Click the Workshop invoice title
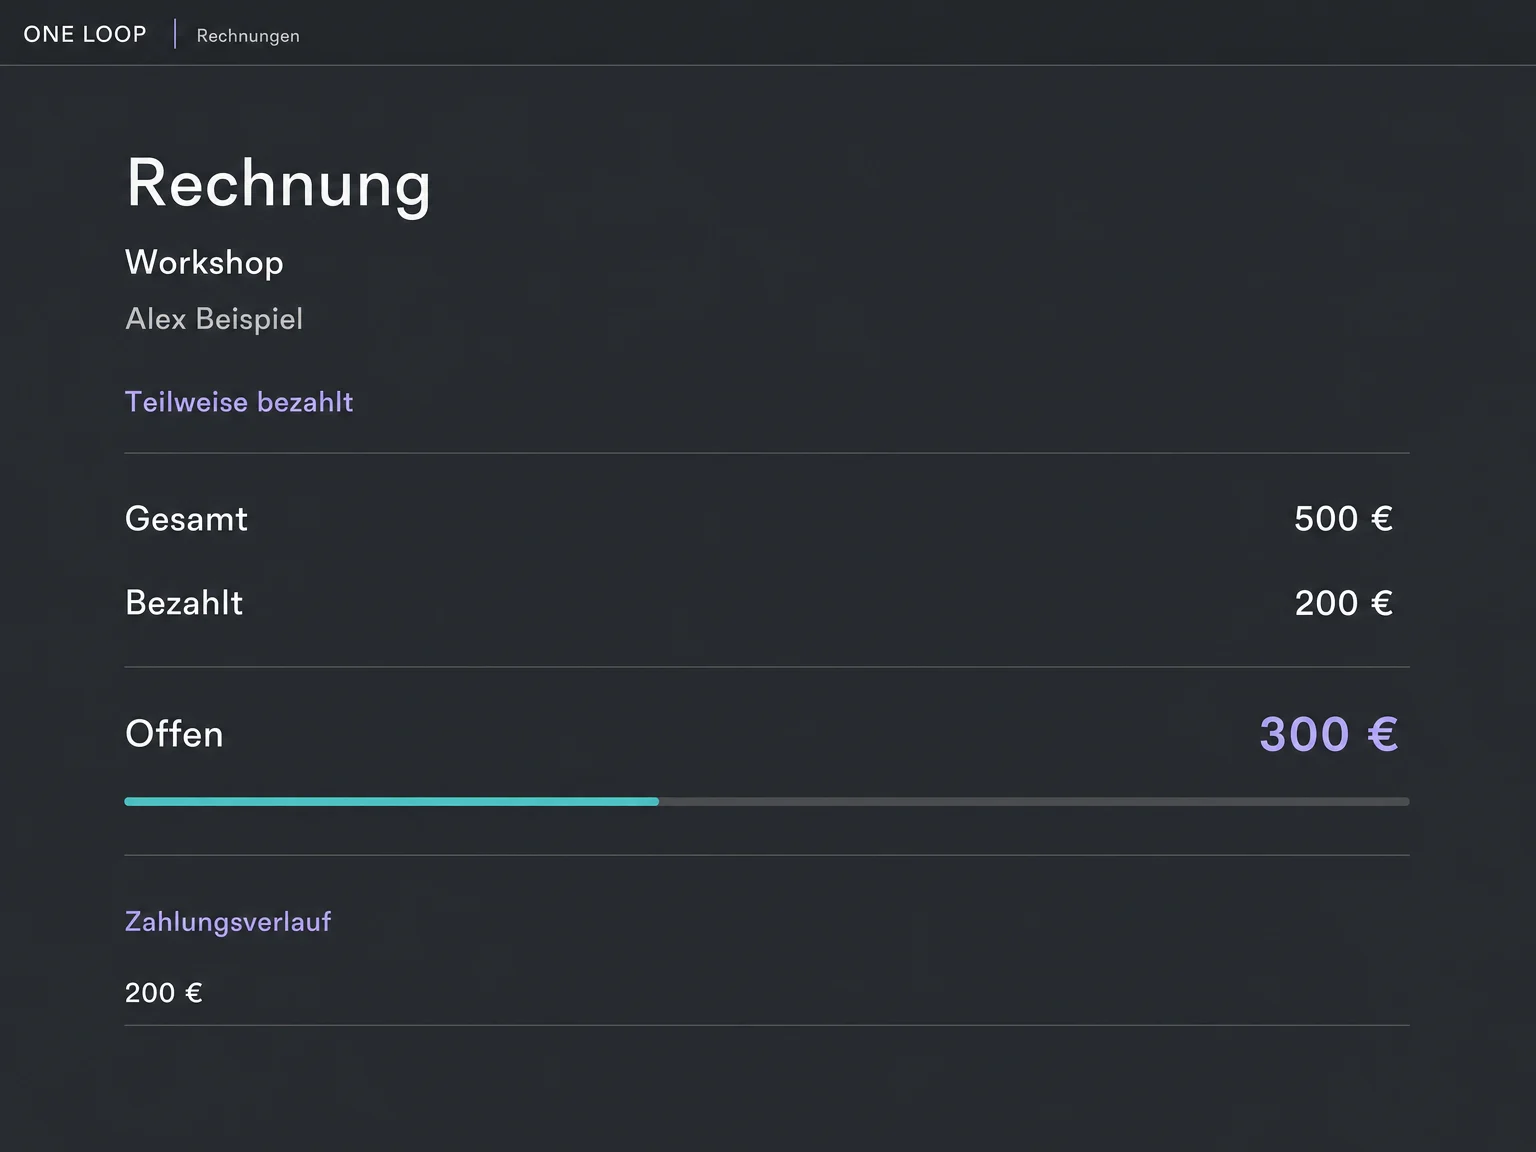The height and width of the screenshot is (1152, 1536). tap(204, 262)
